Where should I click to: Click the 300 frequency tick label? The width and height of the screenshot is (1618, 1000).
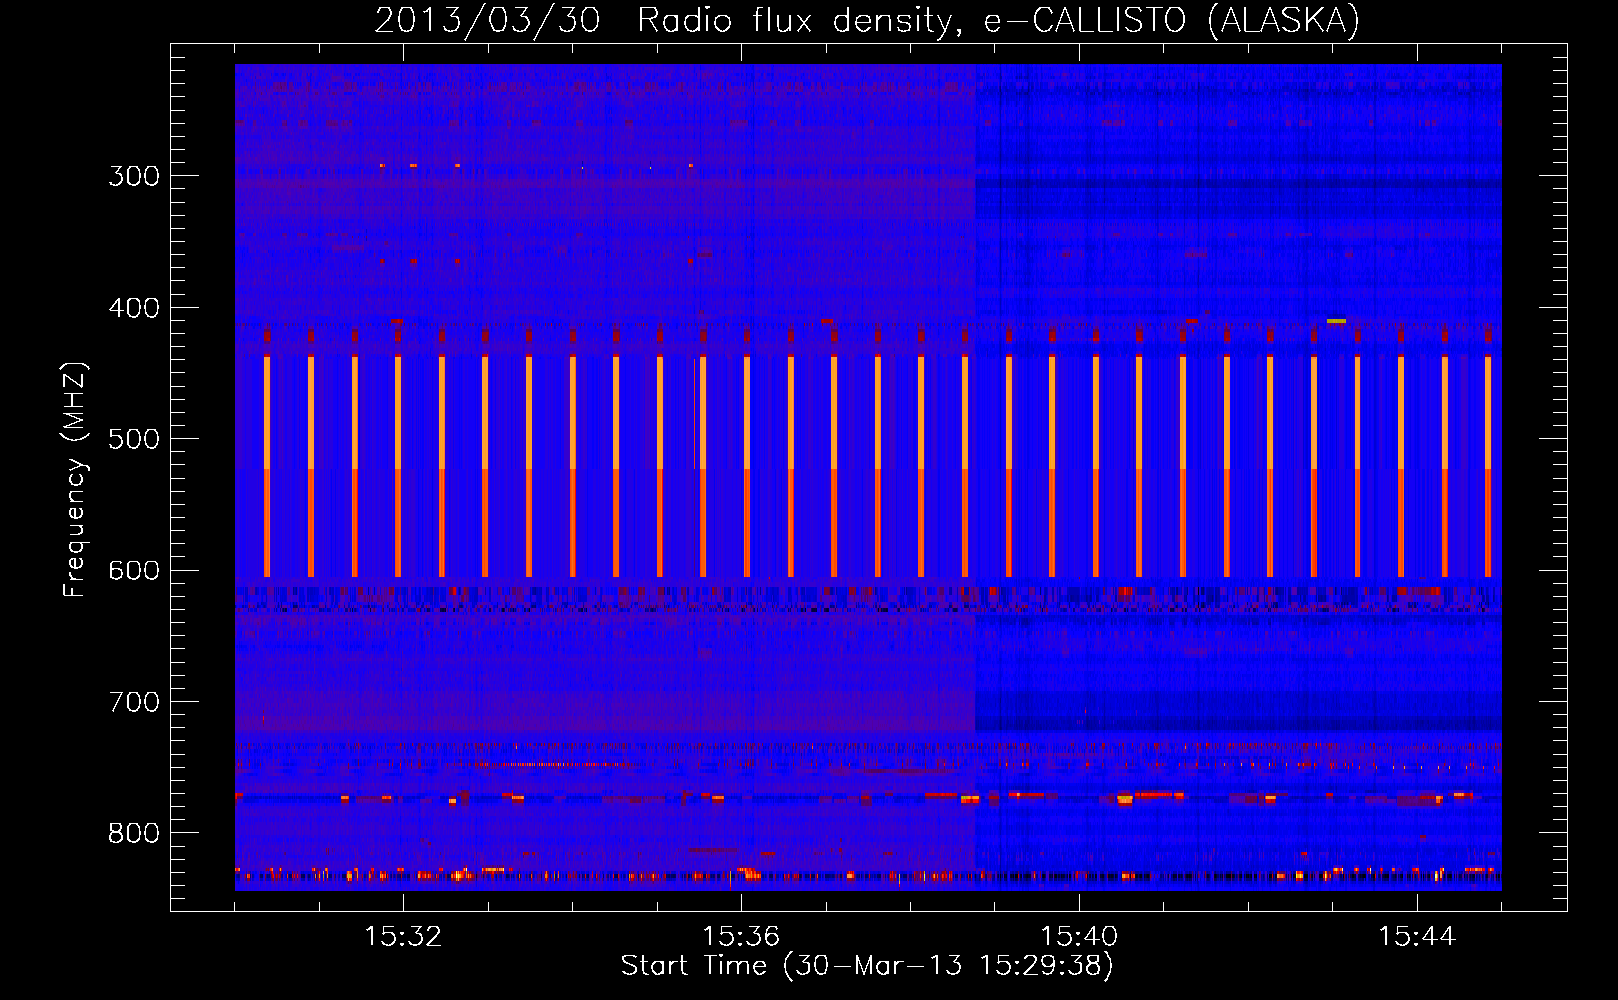[134, 176]
